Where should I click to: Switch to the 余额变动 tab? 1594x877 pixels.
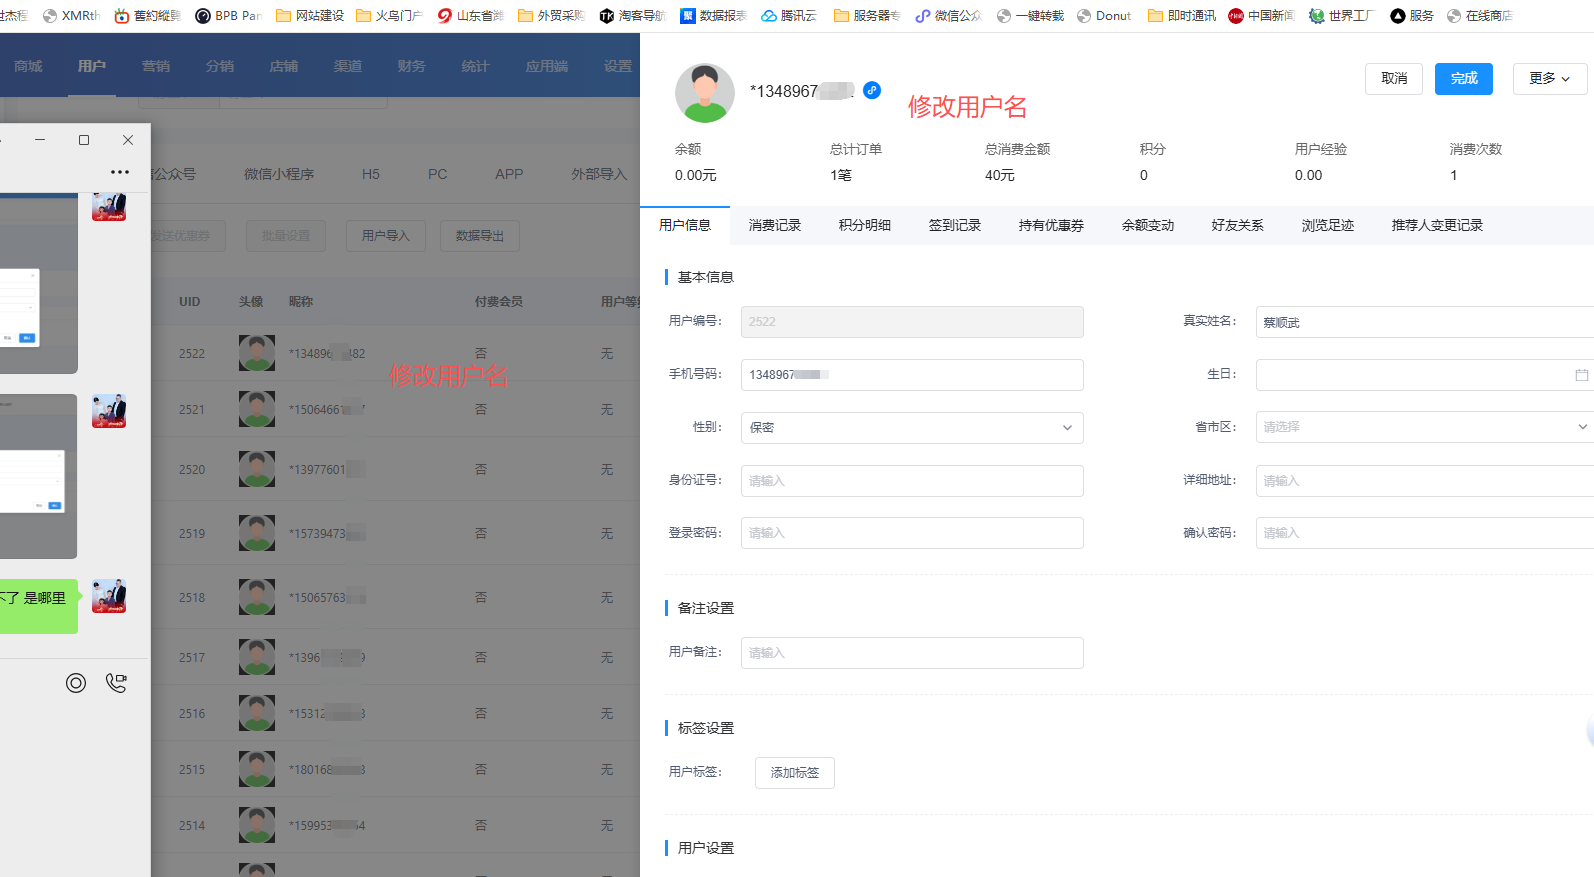tap(1147, 225)
